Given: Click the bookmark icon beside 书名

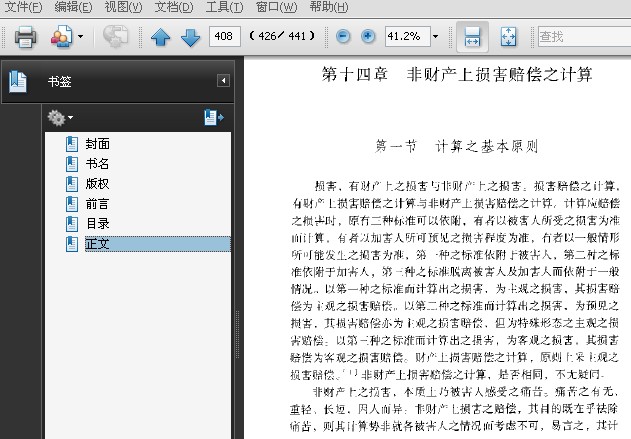Looking at the screenshot, I should [72, 164].
